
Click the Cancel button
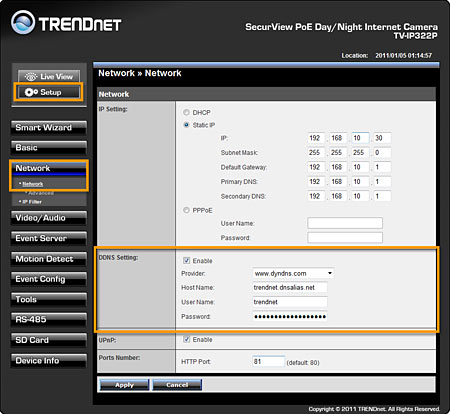pyautogui.click(x=177, y=385)
